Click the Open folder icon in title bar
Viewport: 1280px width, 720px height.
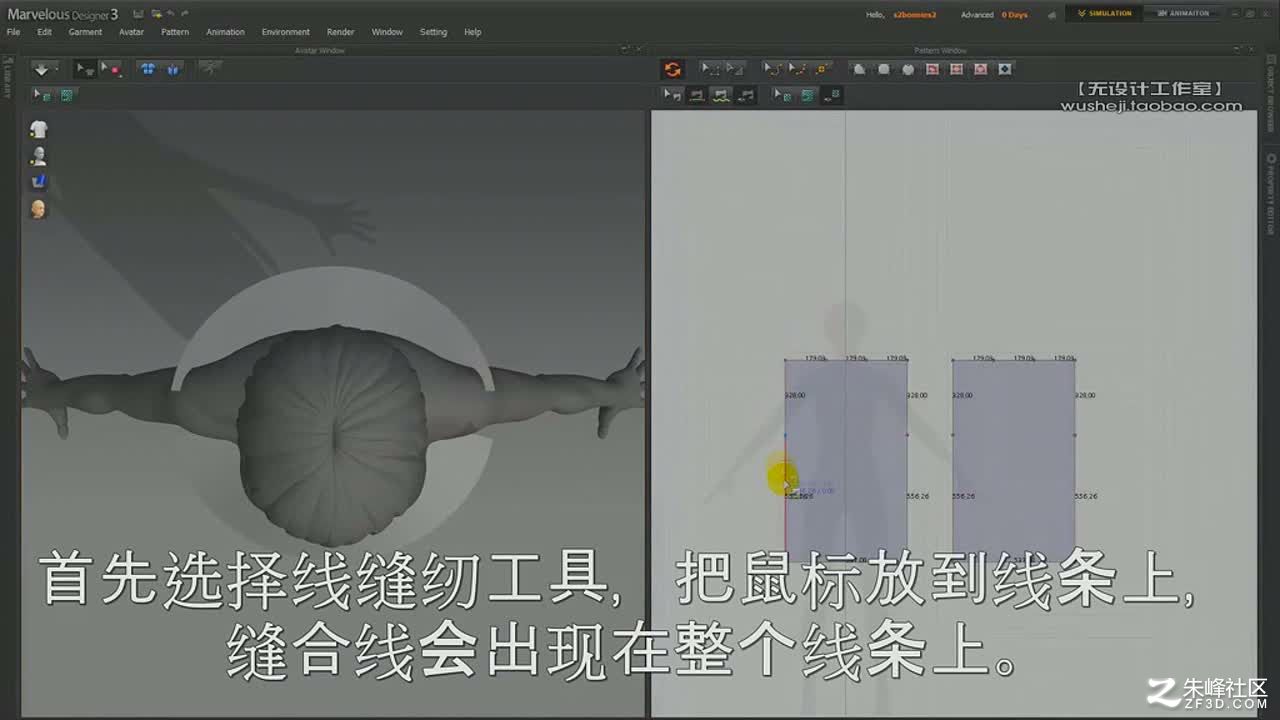[156, 14]
